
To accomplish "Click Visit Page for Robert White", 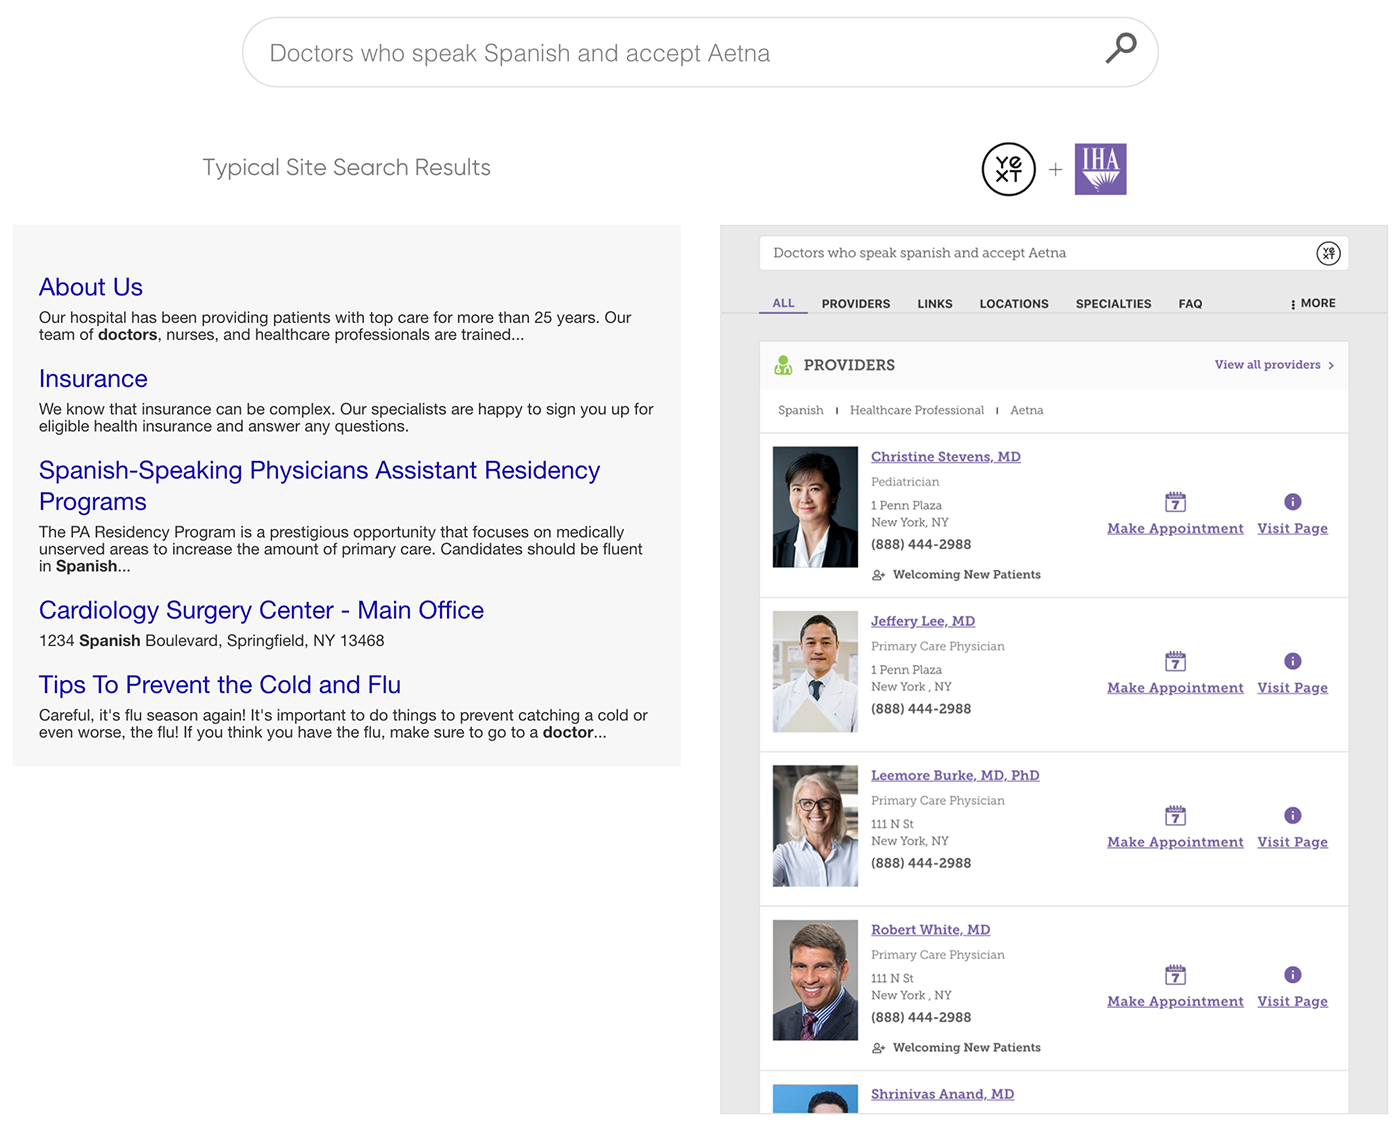I will pos(1292,1001).
